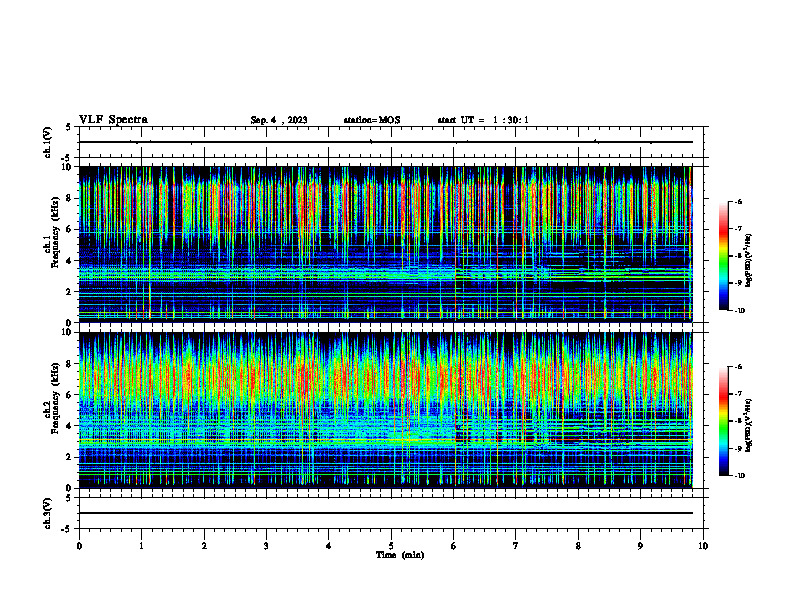Click the time axis tick label "4"
This screenshot has height=612, width=792.
tap(329, 546)
